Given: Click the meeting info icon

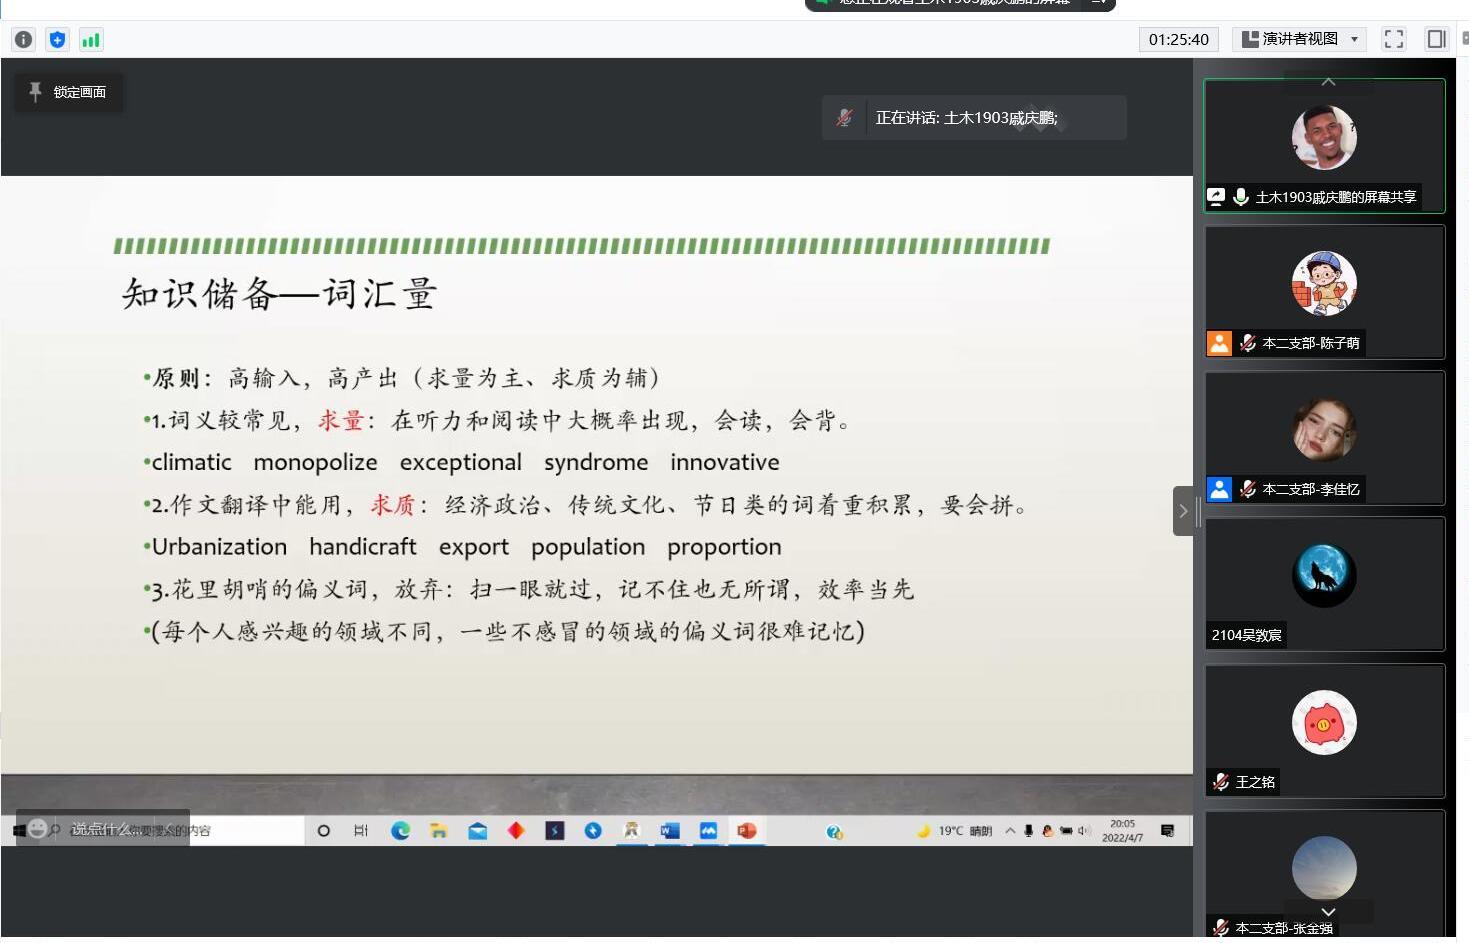Looking at the screenshot, I should [x=23, y=40].
